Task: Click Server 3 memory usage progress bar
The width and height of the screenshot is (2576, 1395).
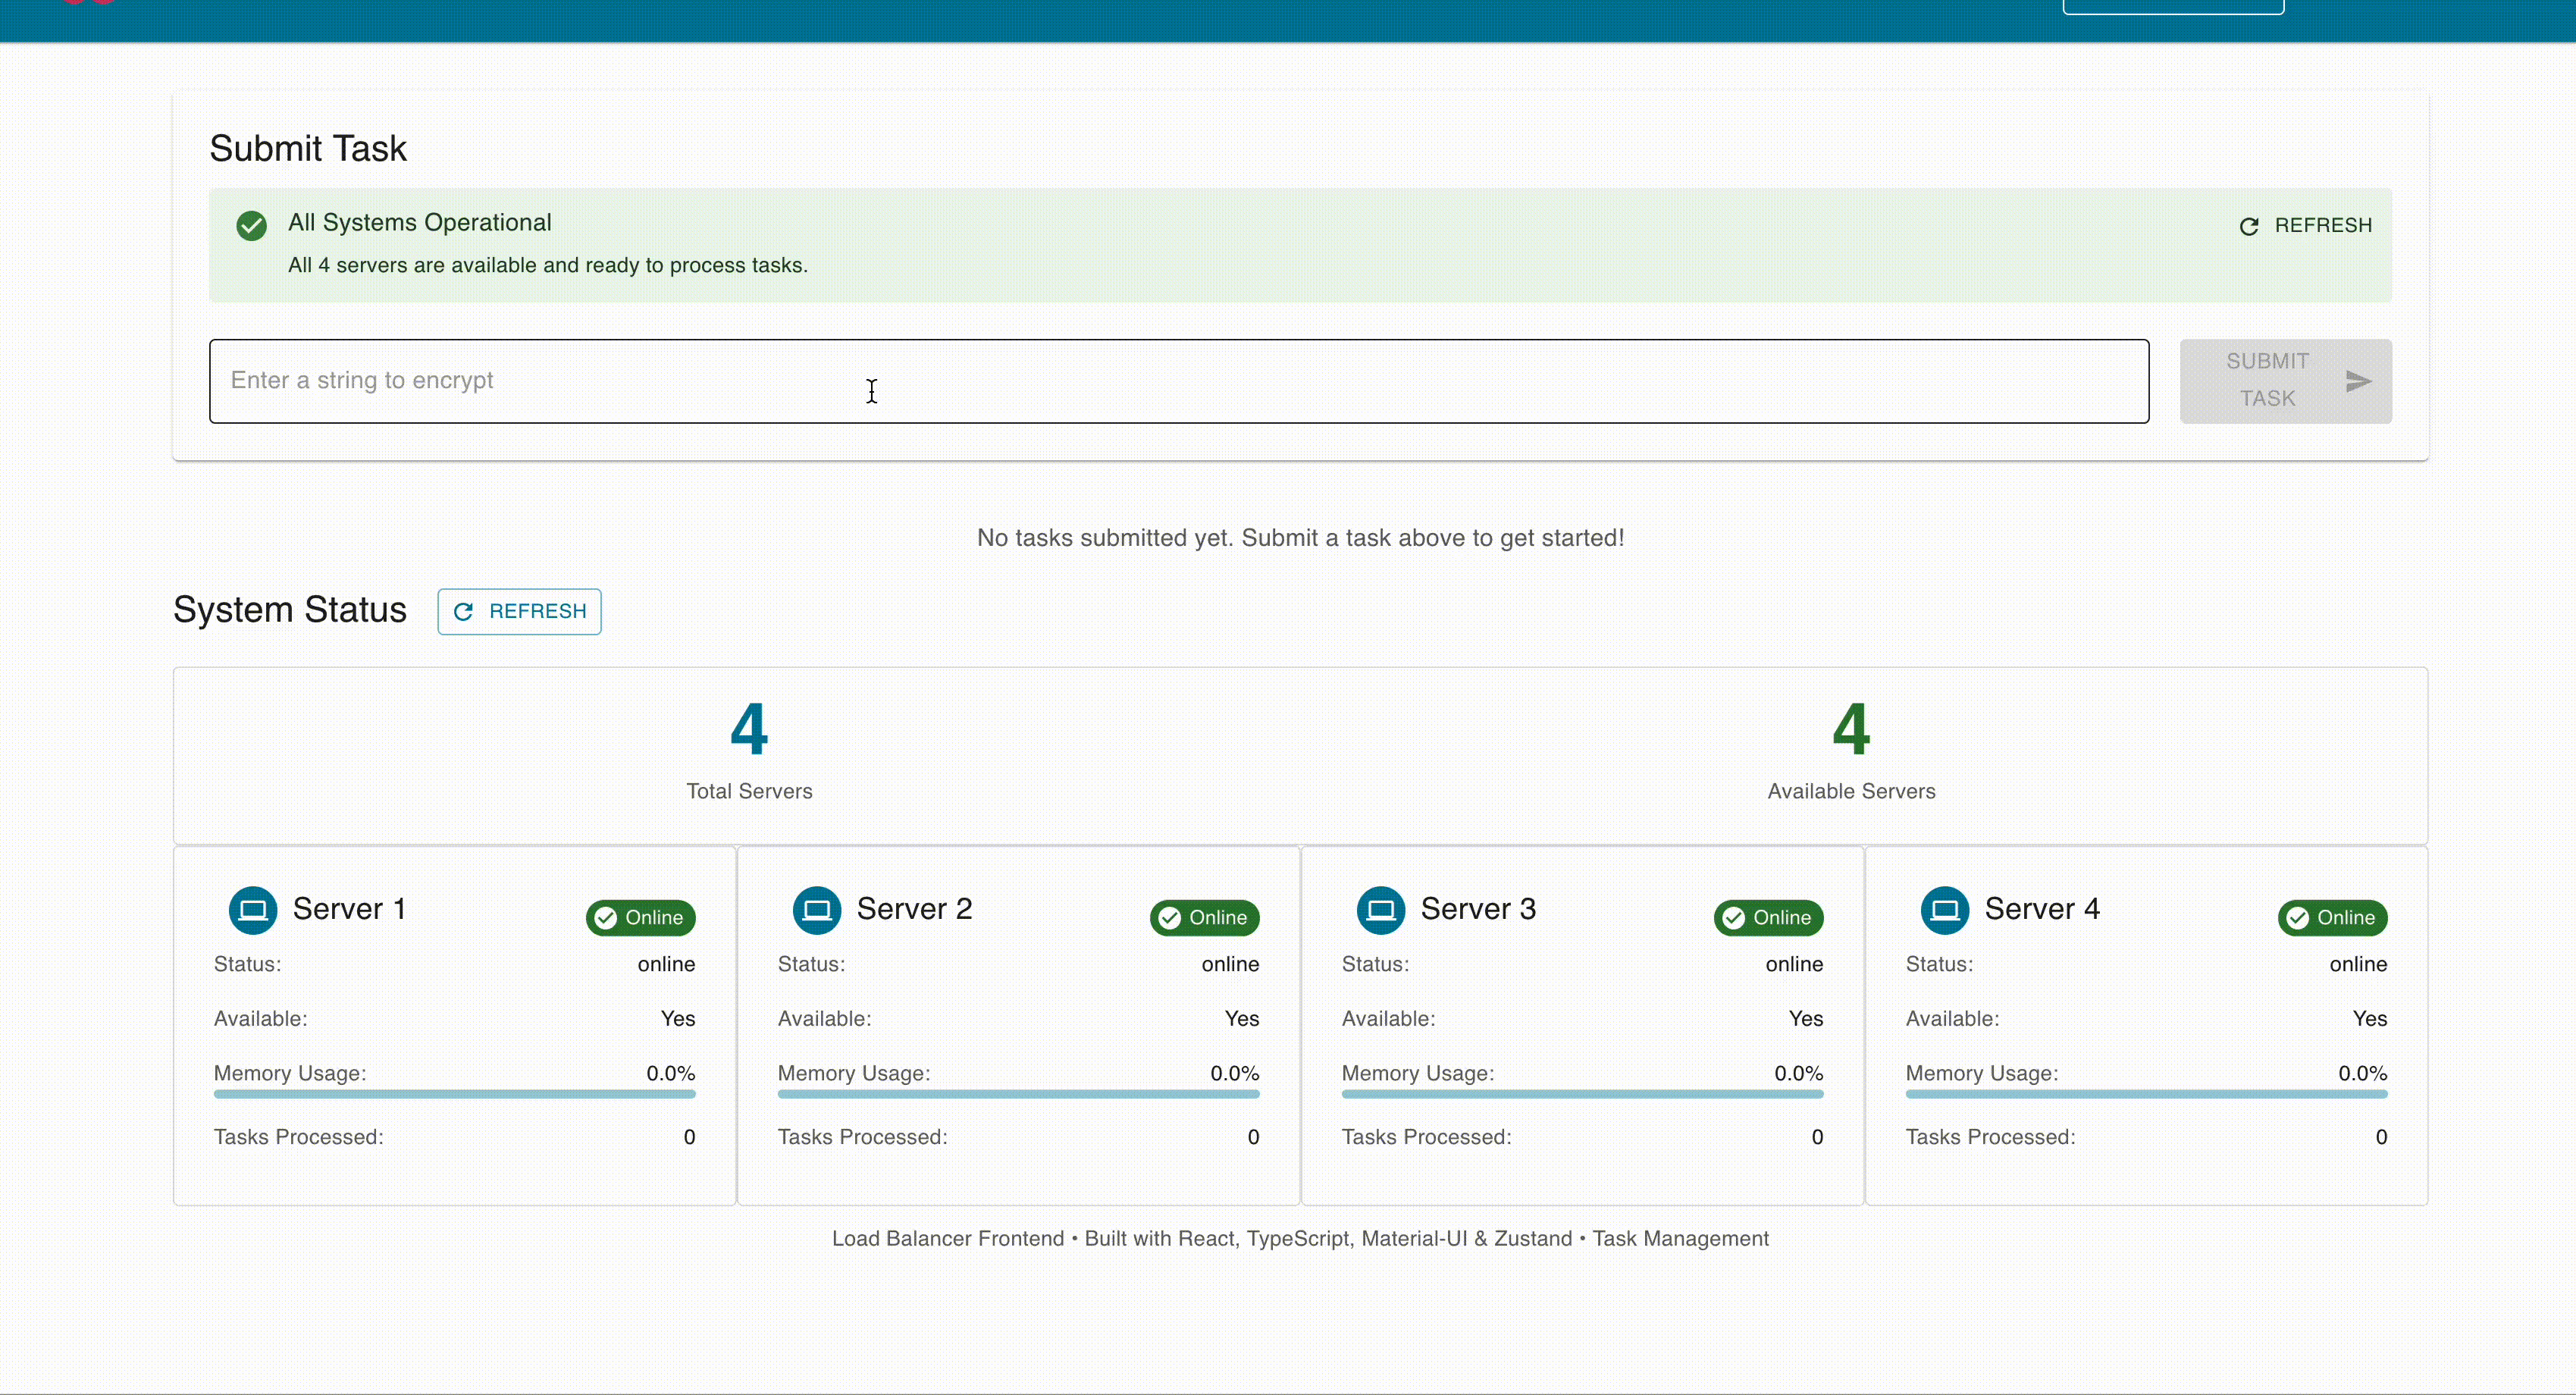Action: click(1582, 1094)
